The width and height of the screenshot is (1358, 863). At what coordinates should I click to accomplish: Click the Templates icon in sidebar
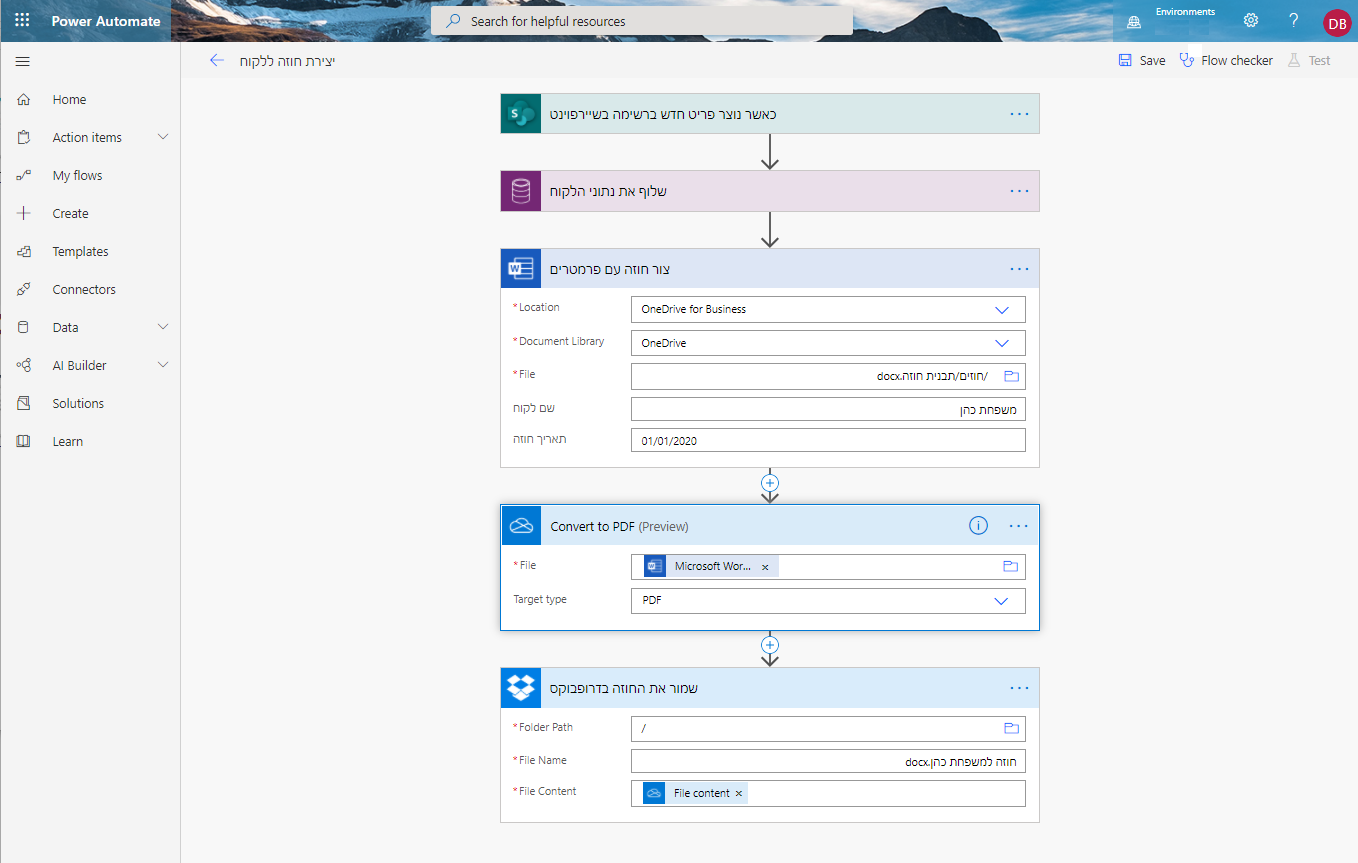point(24,251)
